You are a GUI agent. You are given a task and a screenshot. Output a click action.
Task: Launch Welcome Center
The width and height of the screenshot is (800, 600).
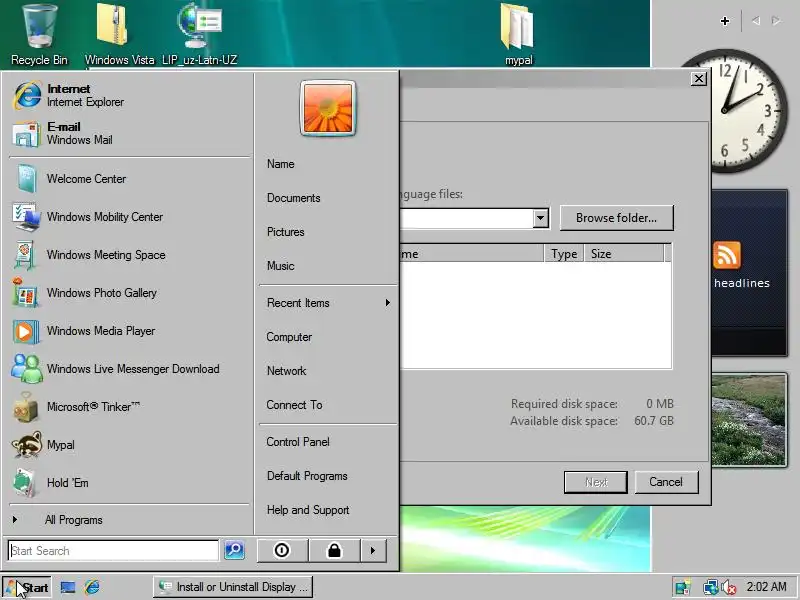click(x=130, y=179)
